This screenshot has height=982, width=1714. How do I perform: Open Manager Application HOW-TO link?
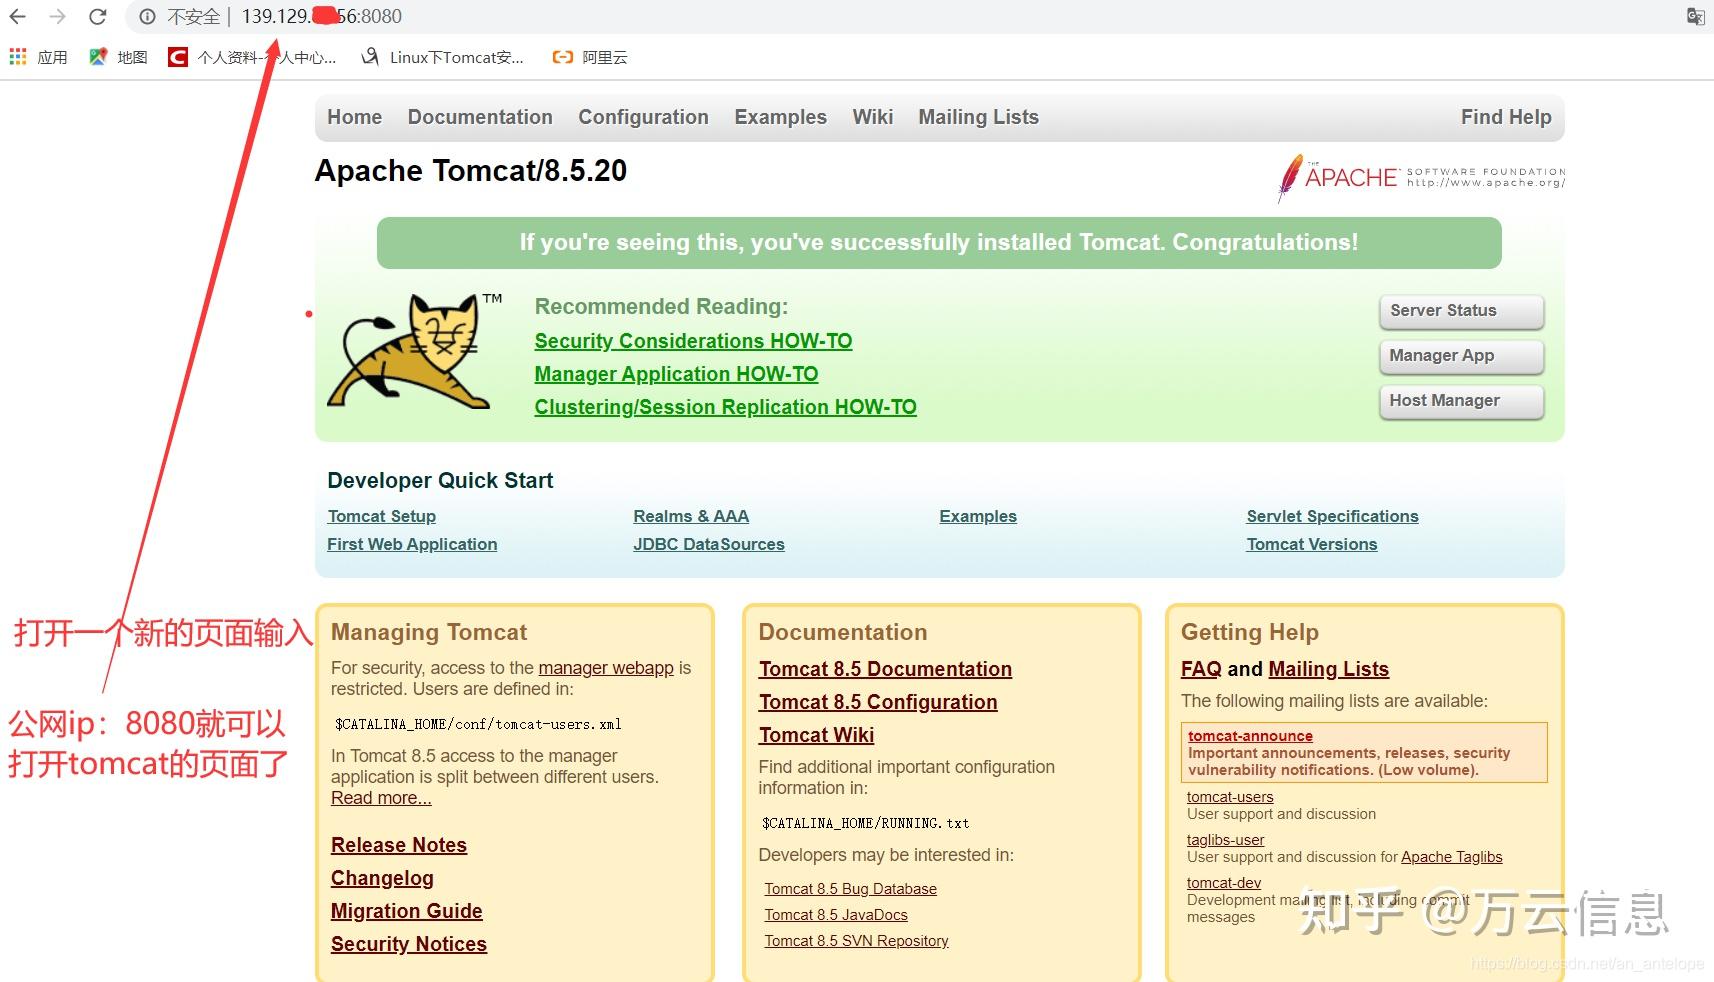point(676,374)
